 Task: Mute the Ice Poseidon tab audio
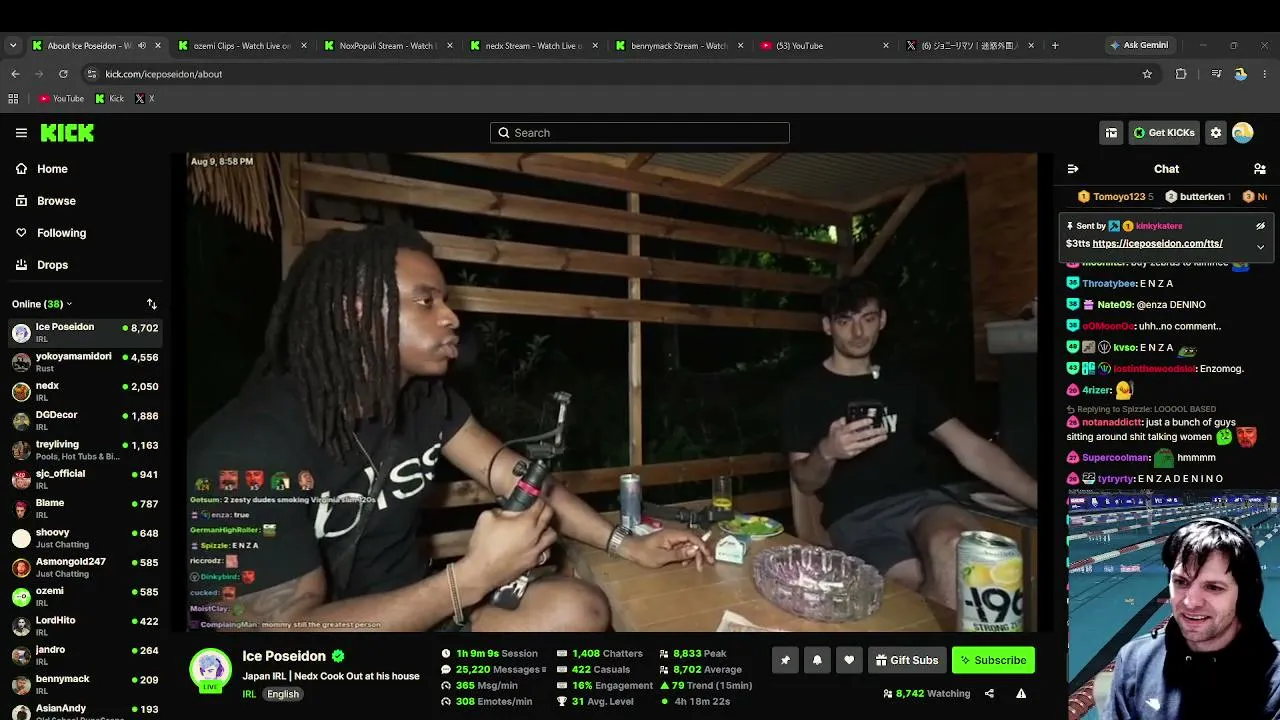(141, 45)
